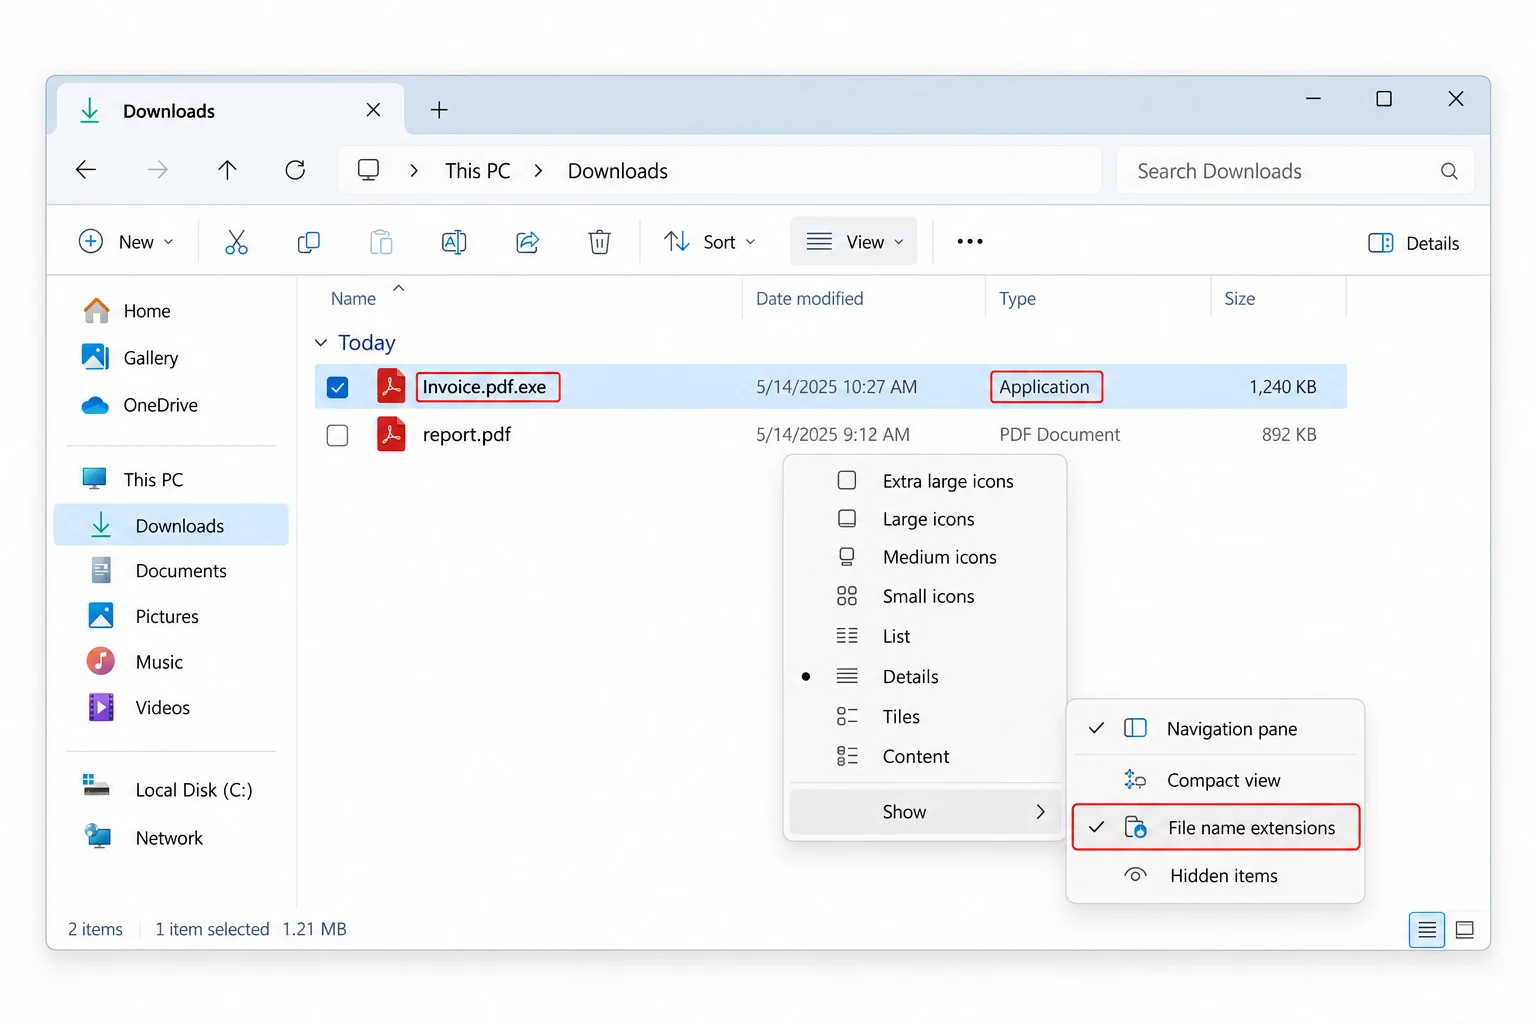Toggle Navigation pane visibility
This screenshot has height=1024, width=1536.
click(1216, 729)
